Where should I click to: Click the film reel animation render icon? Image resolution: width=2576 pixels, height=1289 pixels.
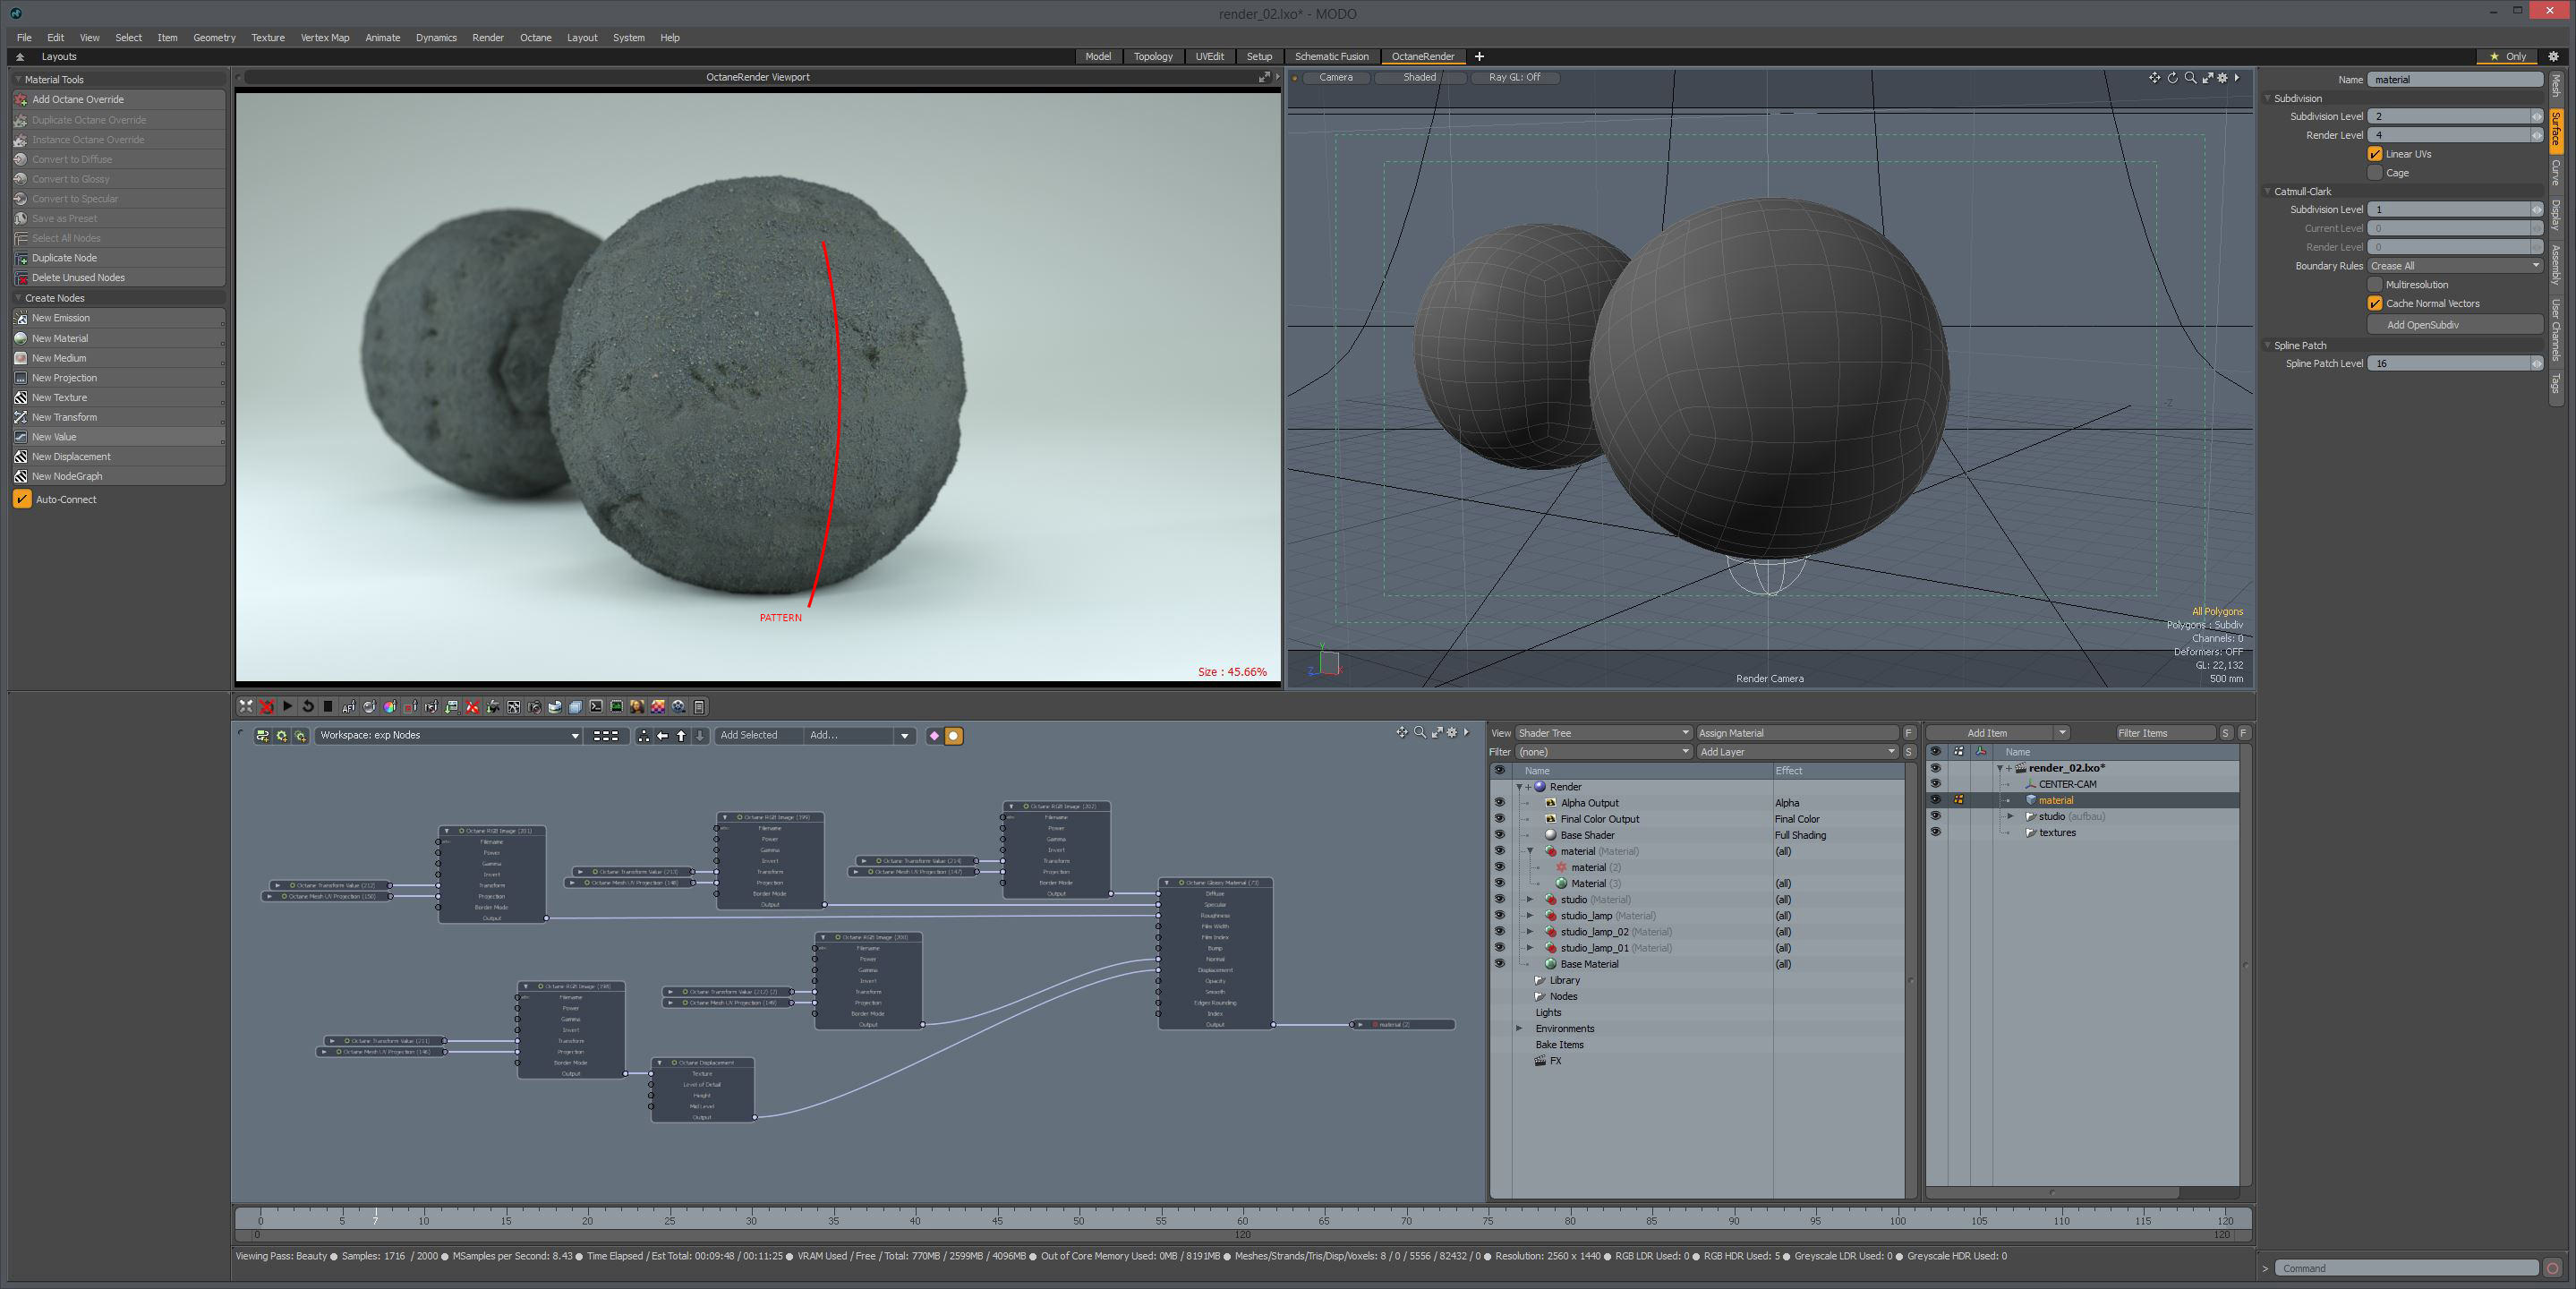pos(678,707)
